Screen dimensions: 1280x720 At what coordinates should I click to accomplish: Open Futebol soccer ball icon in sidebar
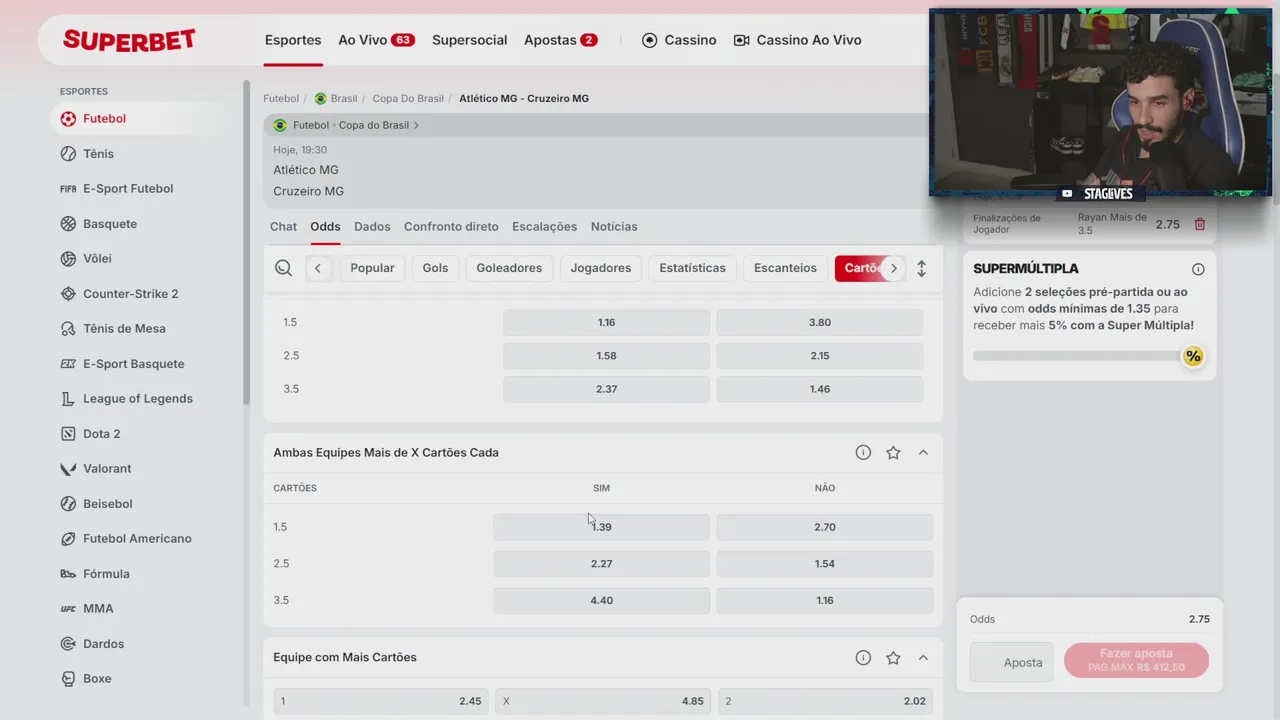tap(68, 119)
